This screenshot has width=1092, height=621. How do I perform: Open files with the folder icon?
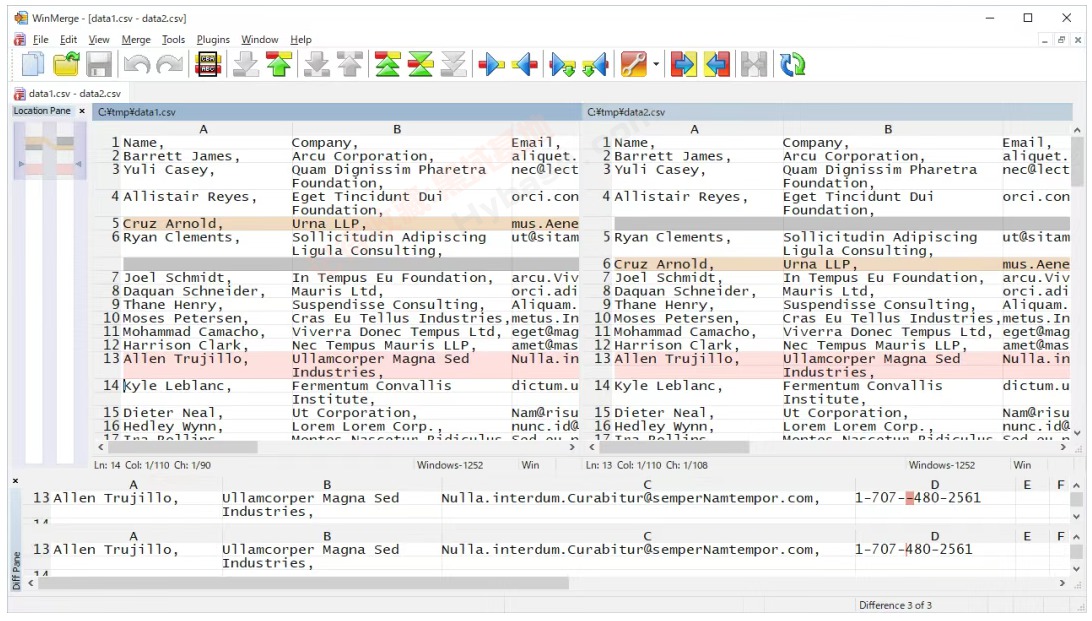(66, 65)
